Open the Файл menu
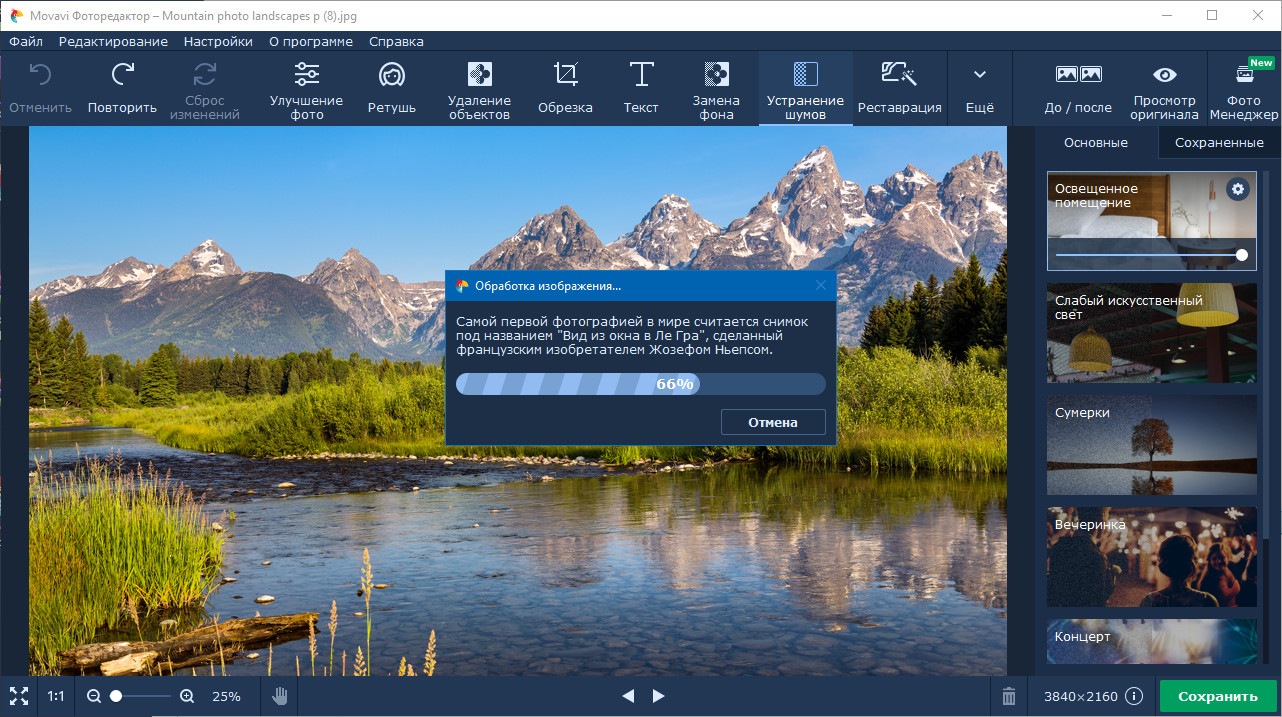 tap(26, 41)
